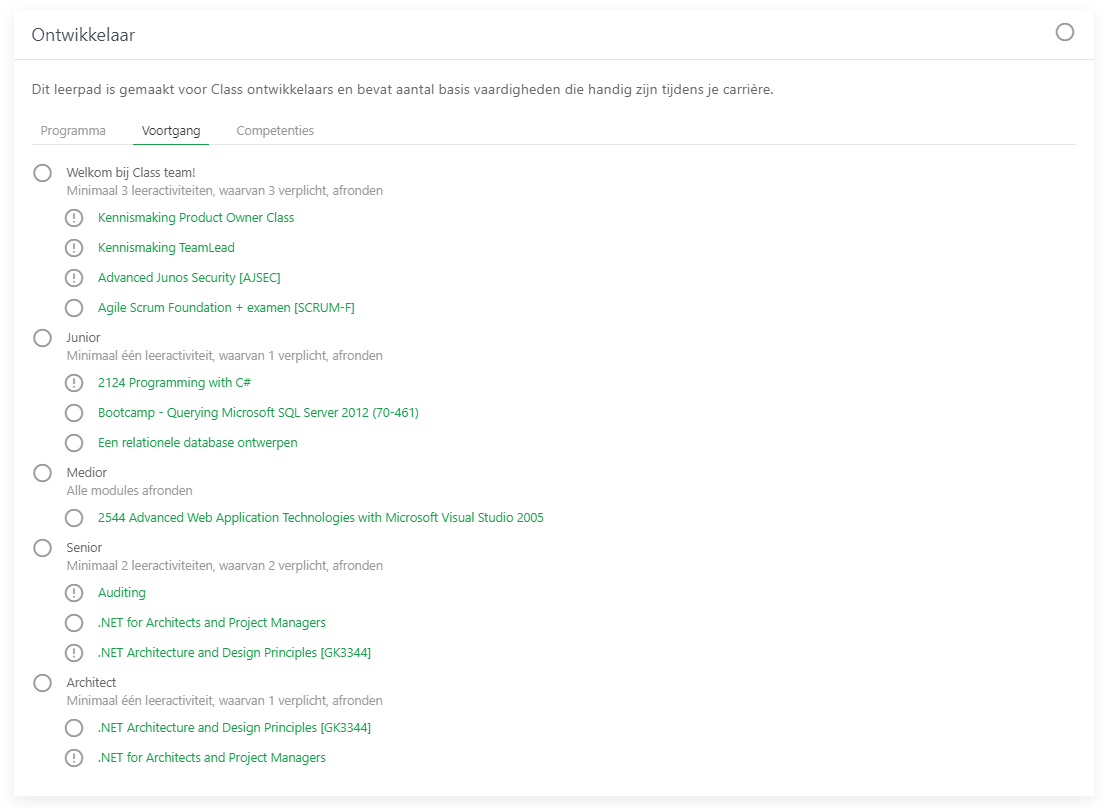
Task: Click exclamation icon beside Kennismaking Product Owner Class
Action: point(74,218)
